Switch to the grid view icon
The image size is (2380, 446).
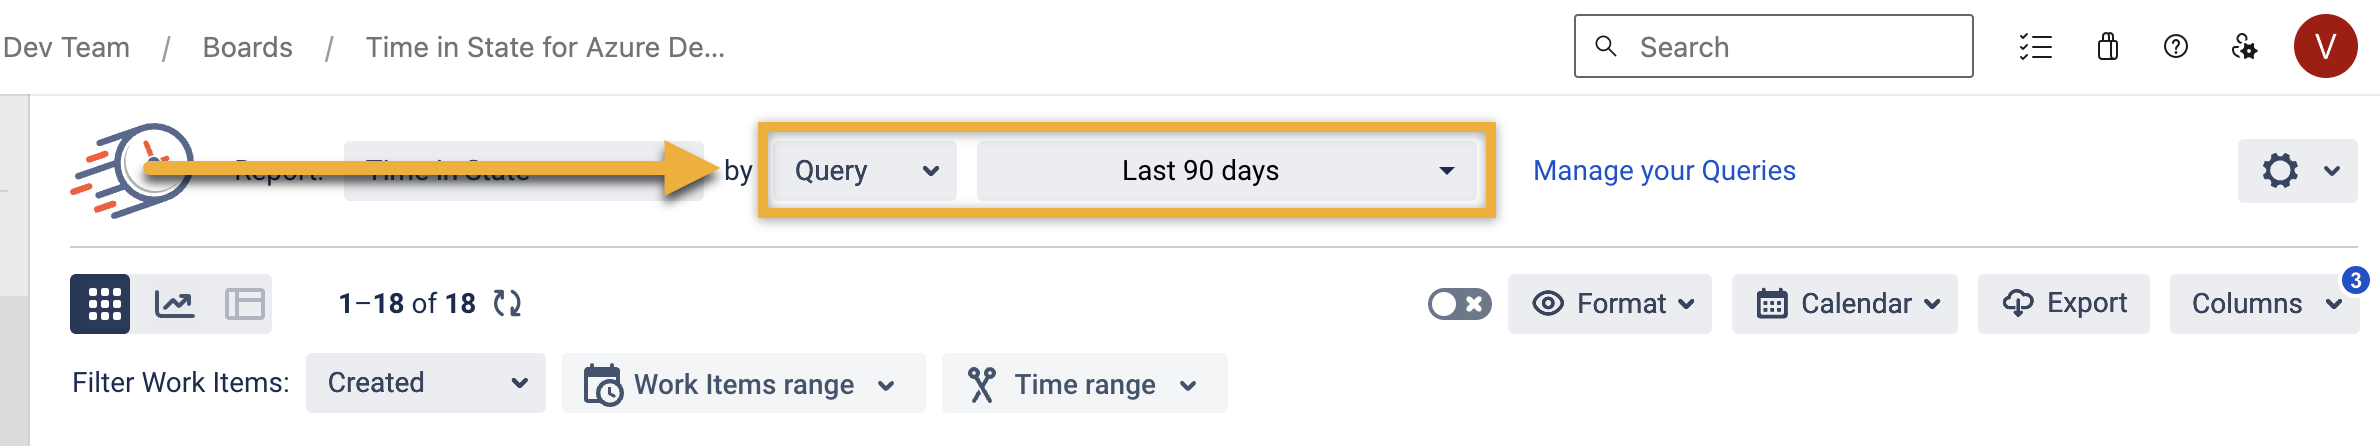(101, 304)
